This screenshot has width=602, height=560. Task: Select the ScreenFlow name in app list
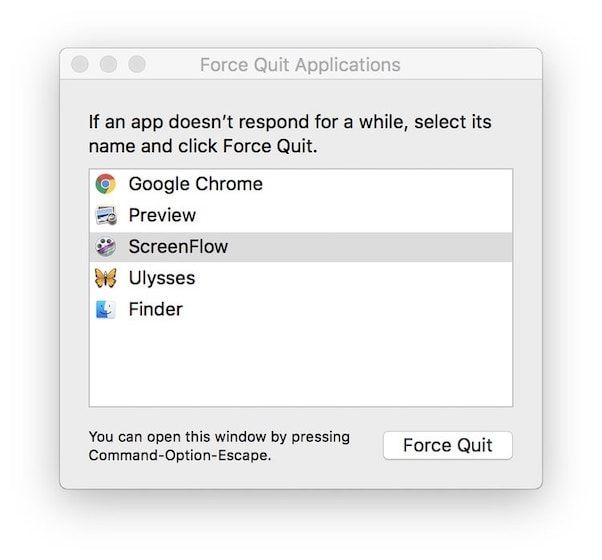point(178,247)
